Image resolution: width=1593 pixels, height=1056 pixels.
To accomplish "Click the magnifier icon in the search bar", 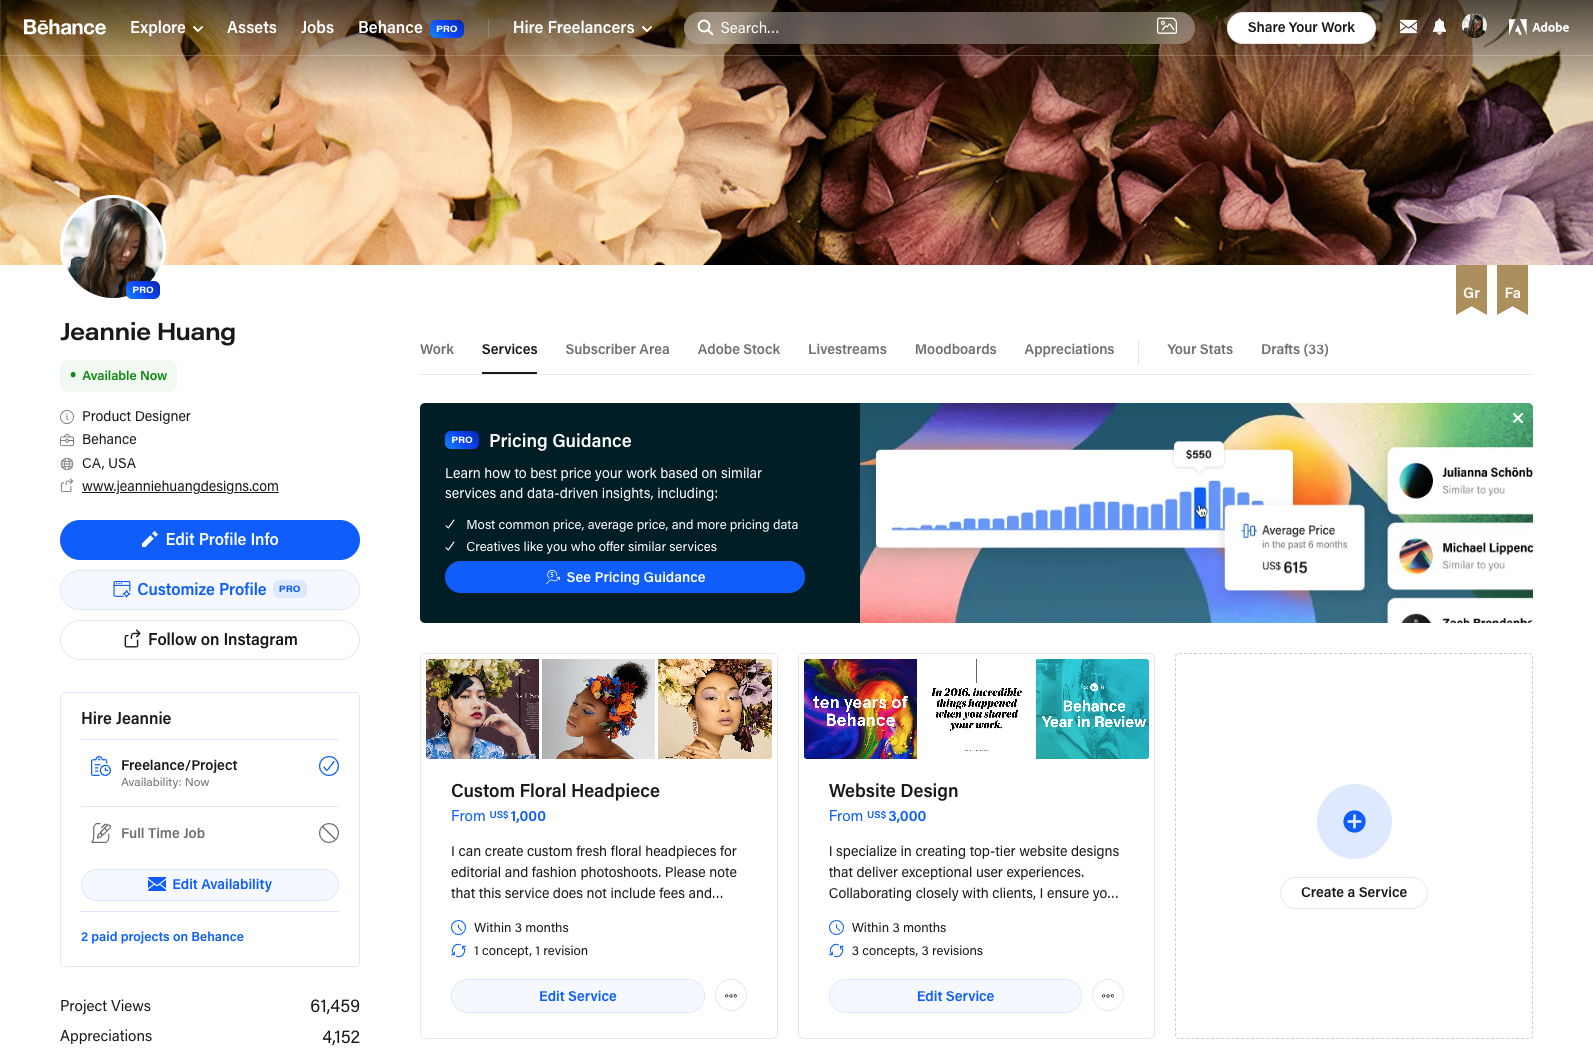I will [705, 27].
